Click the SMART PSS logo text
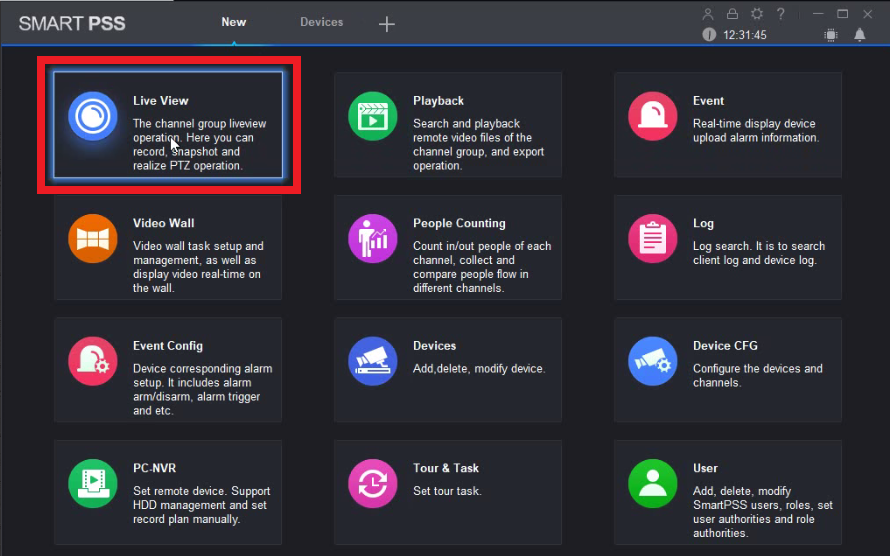 pyautogui.click(x=72, y=24)
